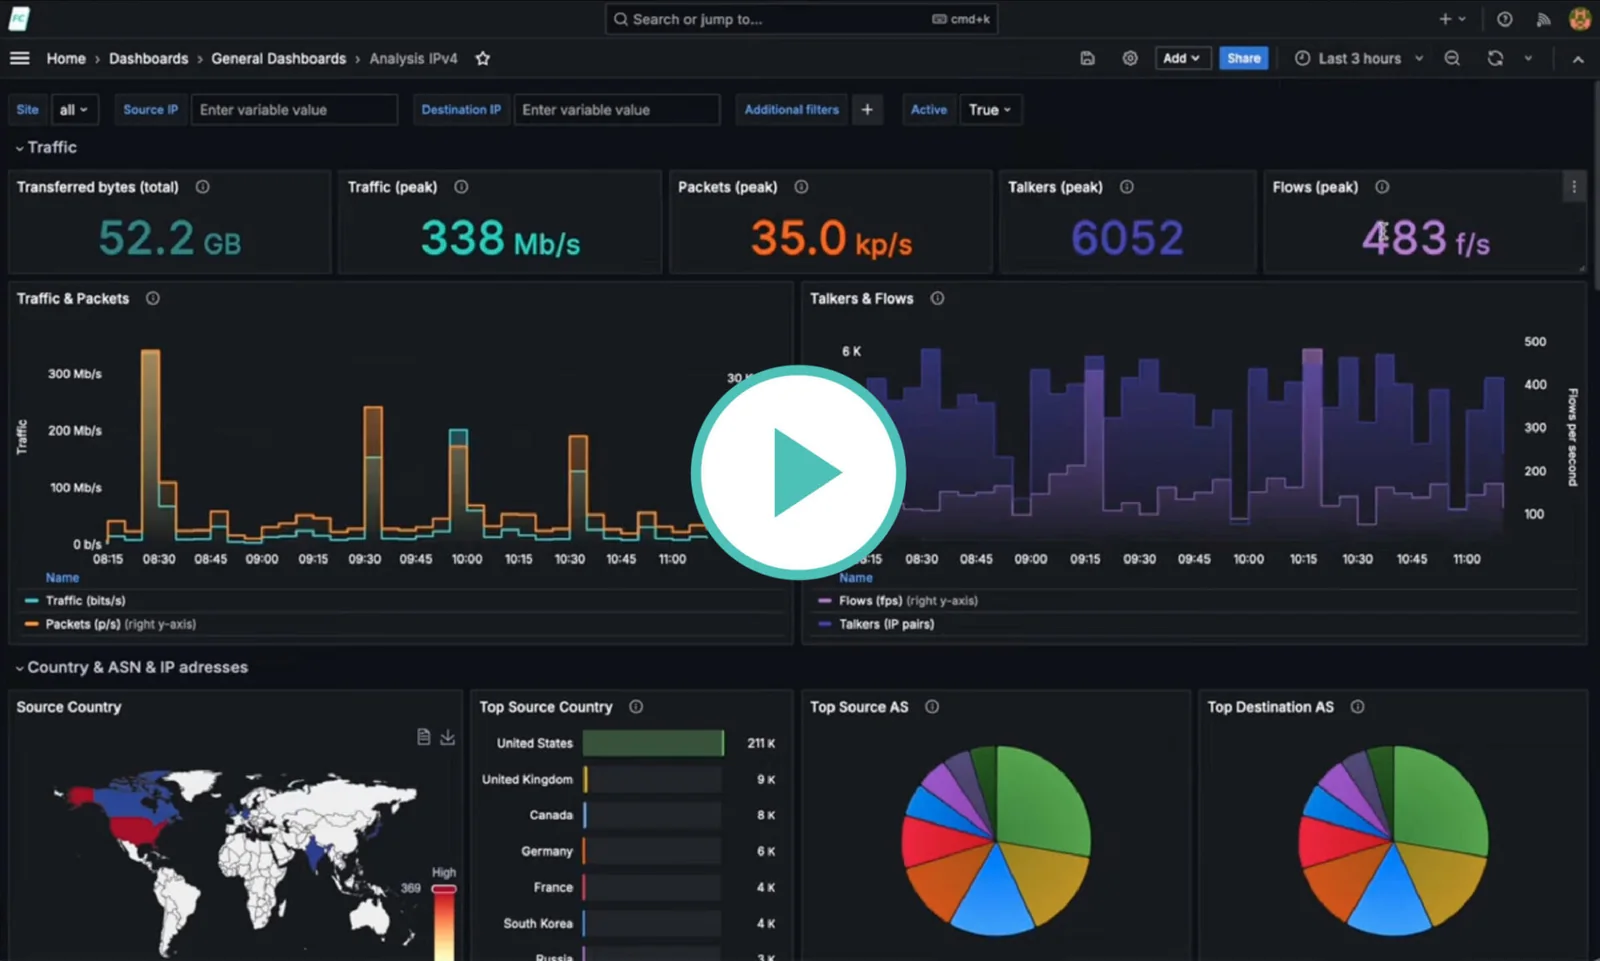Click the Share button
Screen dimensions: 1600x961
point(1243,58)
